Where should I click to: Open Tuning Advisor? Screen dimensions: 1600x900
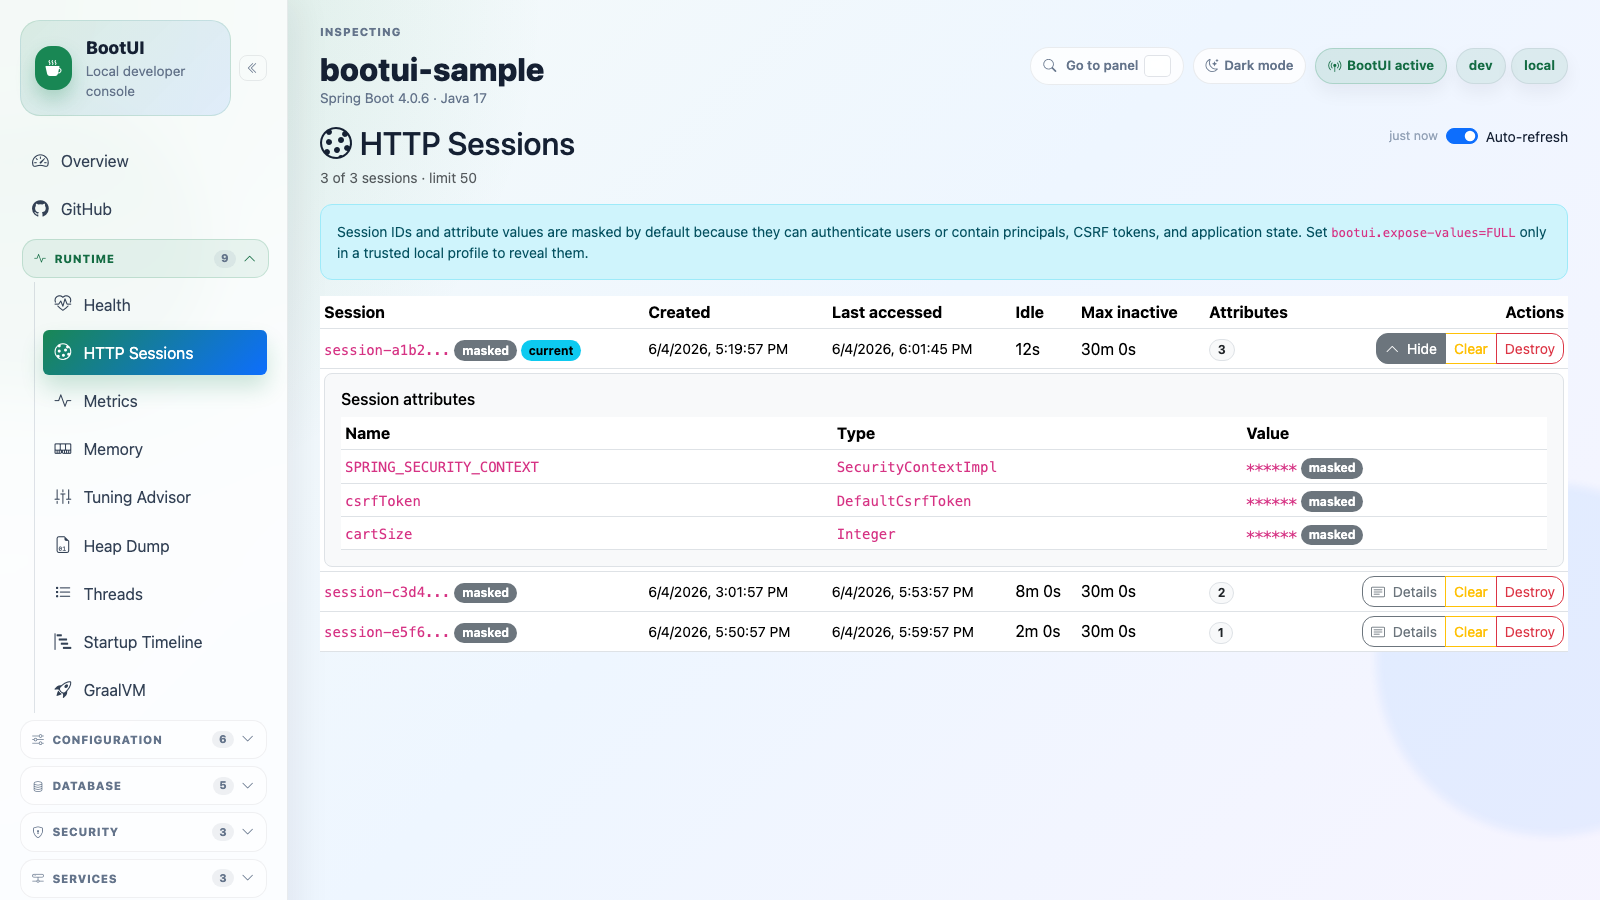coord(155,497)
